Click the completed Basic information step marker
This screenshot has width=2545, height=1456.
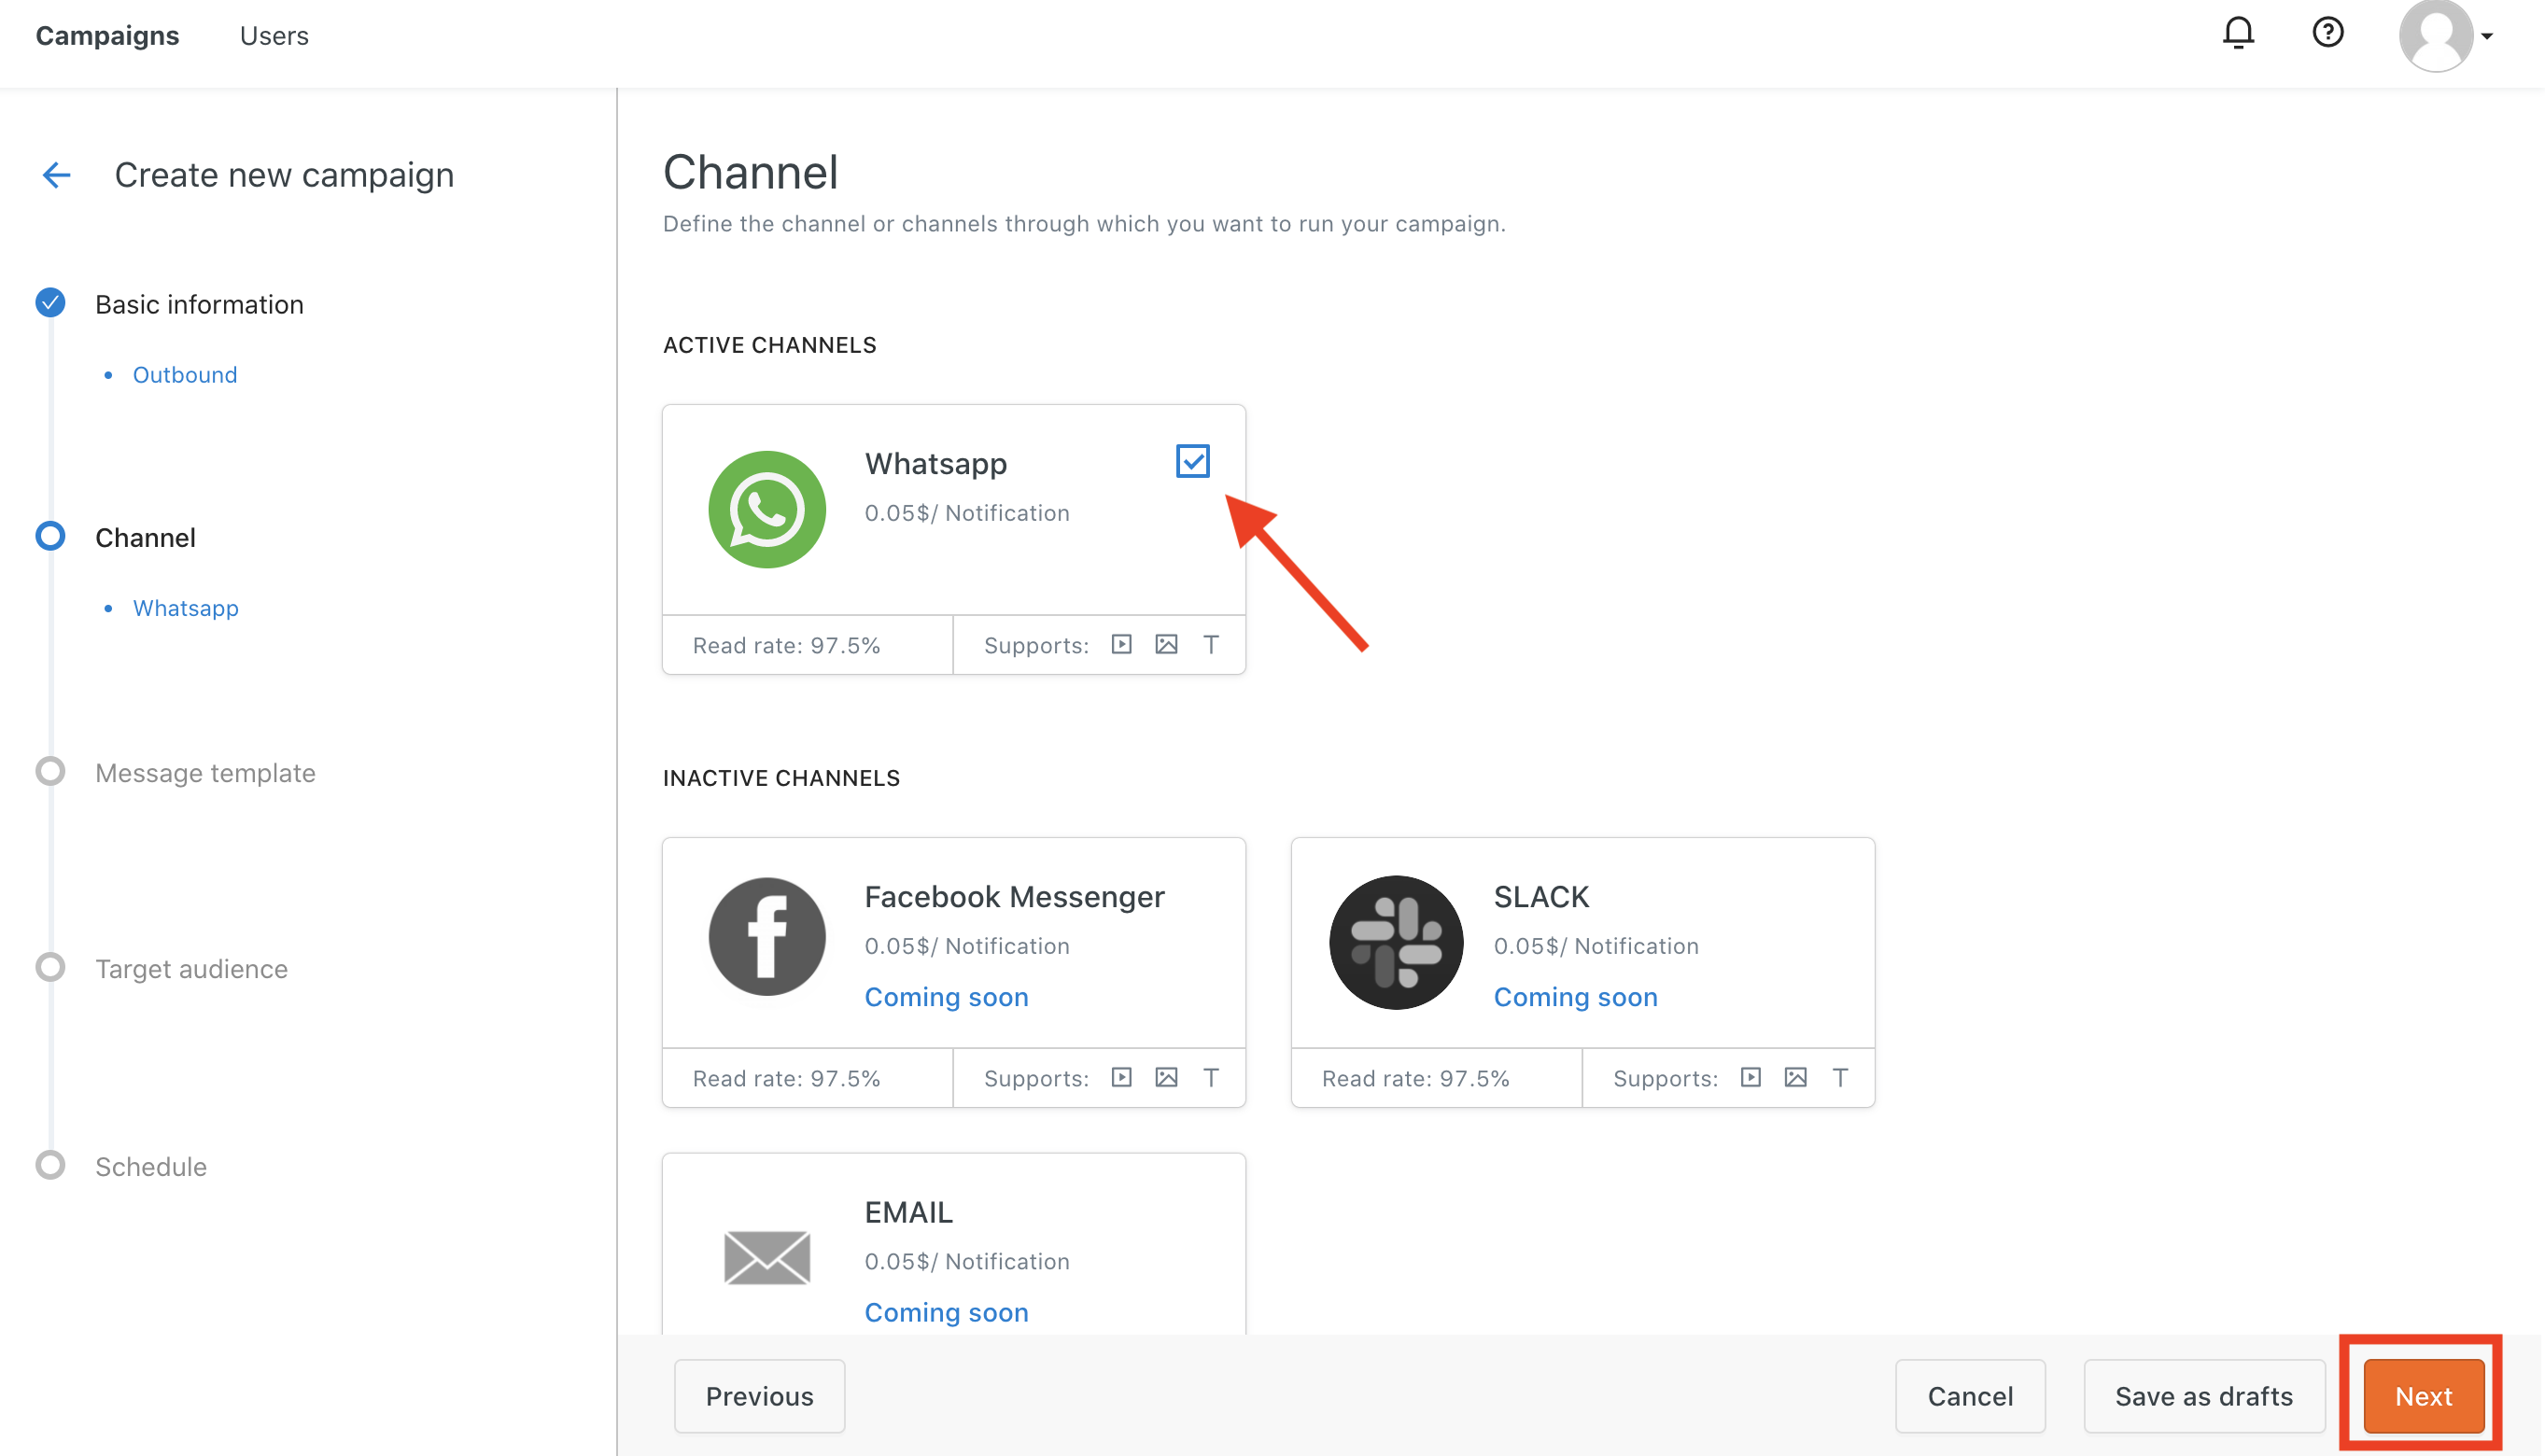[x=50, y=302]
